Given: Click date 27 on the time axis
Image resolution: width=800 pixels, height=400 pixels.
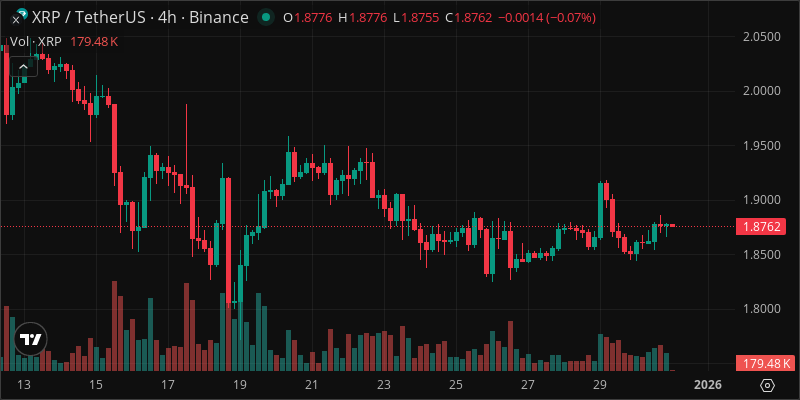Looking at the screenshot, I should (528, 384).
